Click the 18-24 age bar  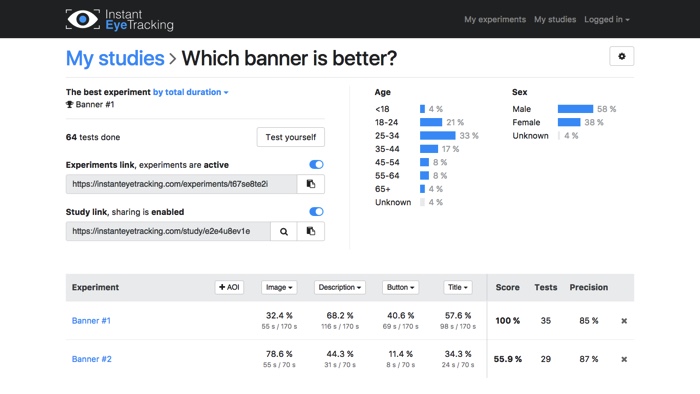pos(431,122)
